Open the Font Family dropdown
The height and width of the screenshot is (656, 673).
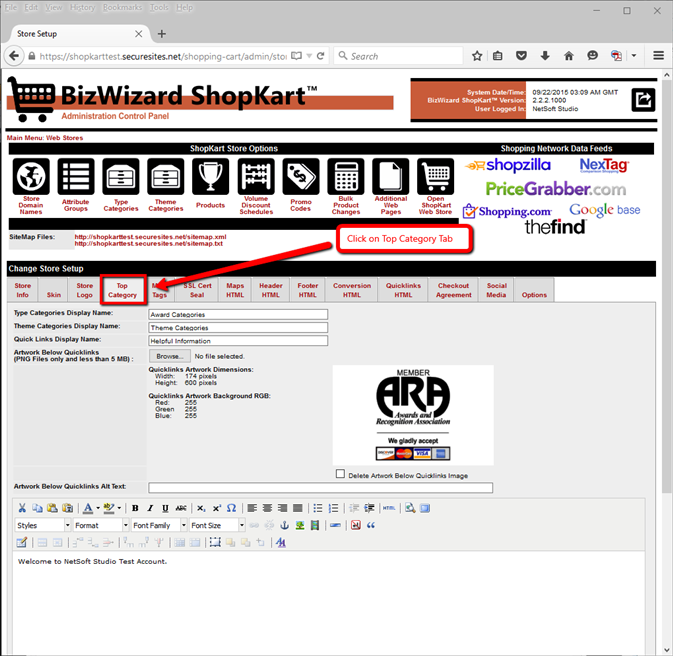(159, 525)
